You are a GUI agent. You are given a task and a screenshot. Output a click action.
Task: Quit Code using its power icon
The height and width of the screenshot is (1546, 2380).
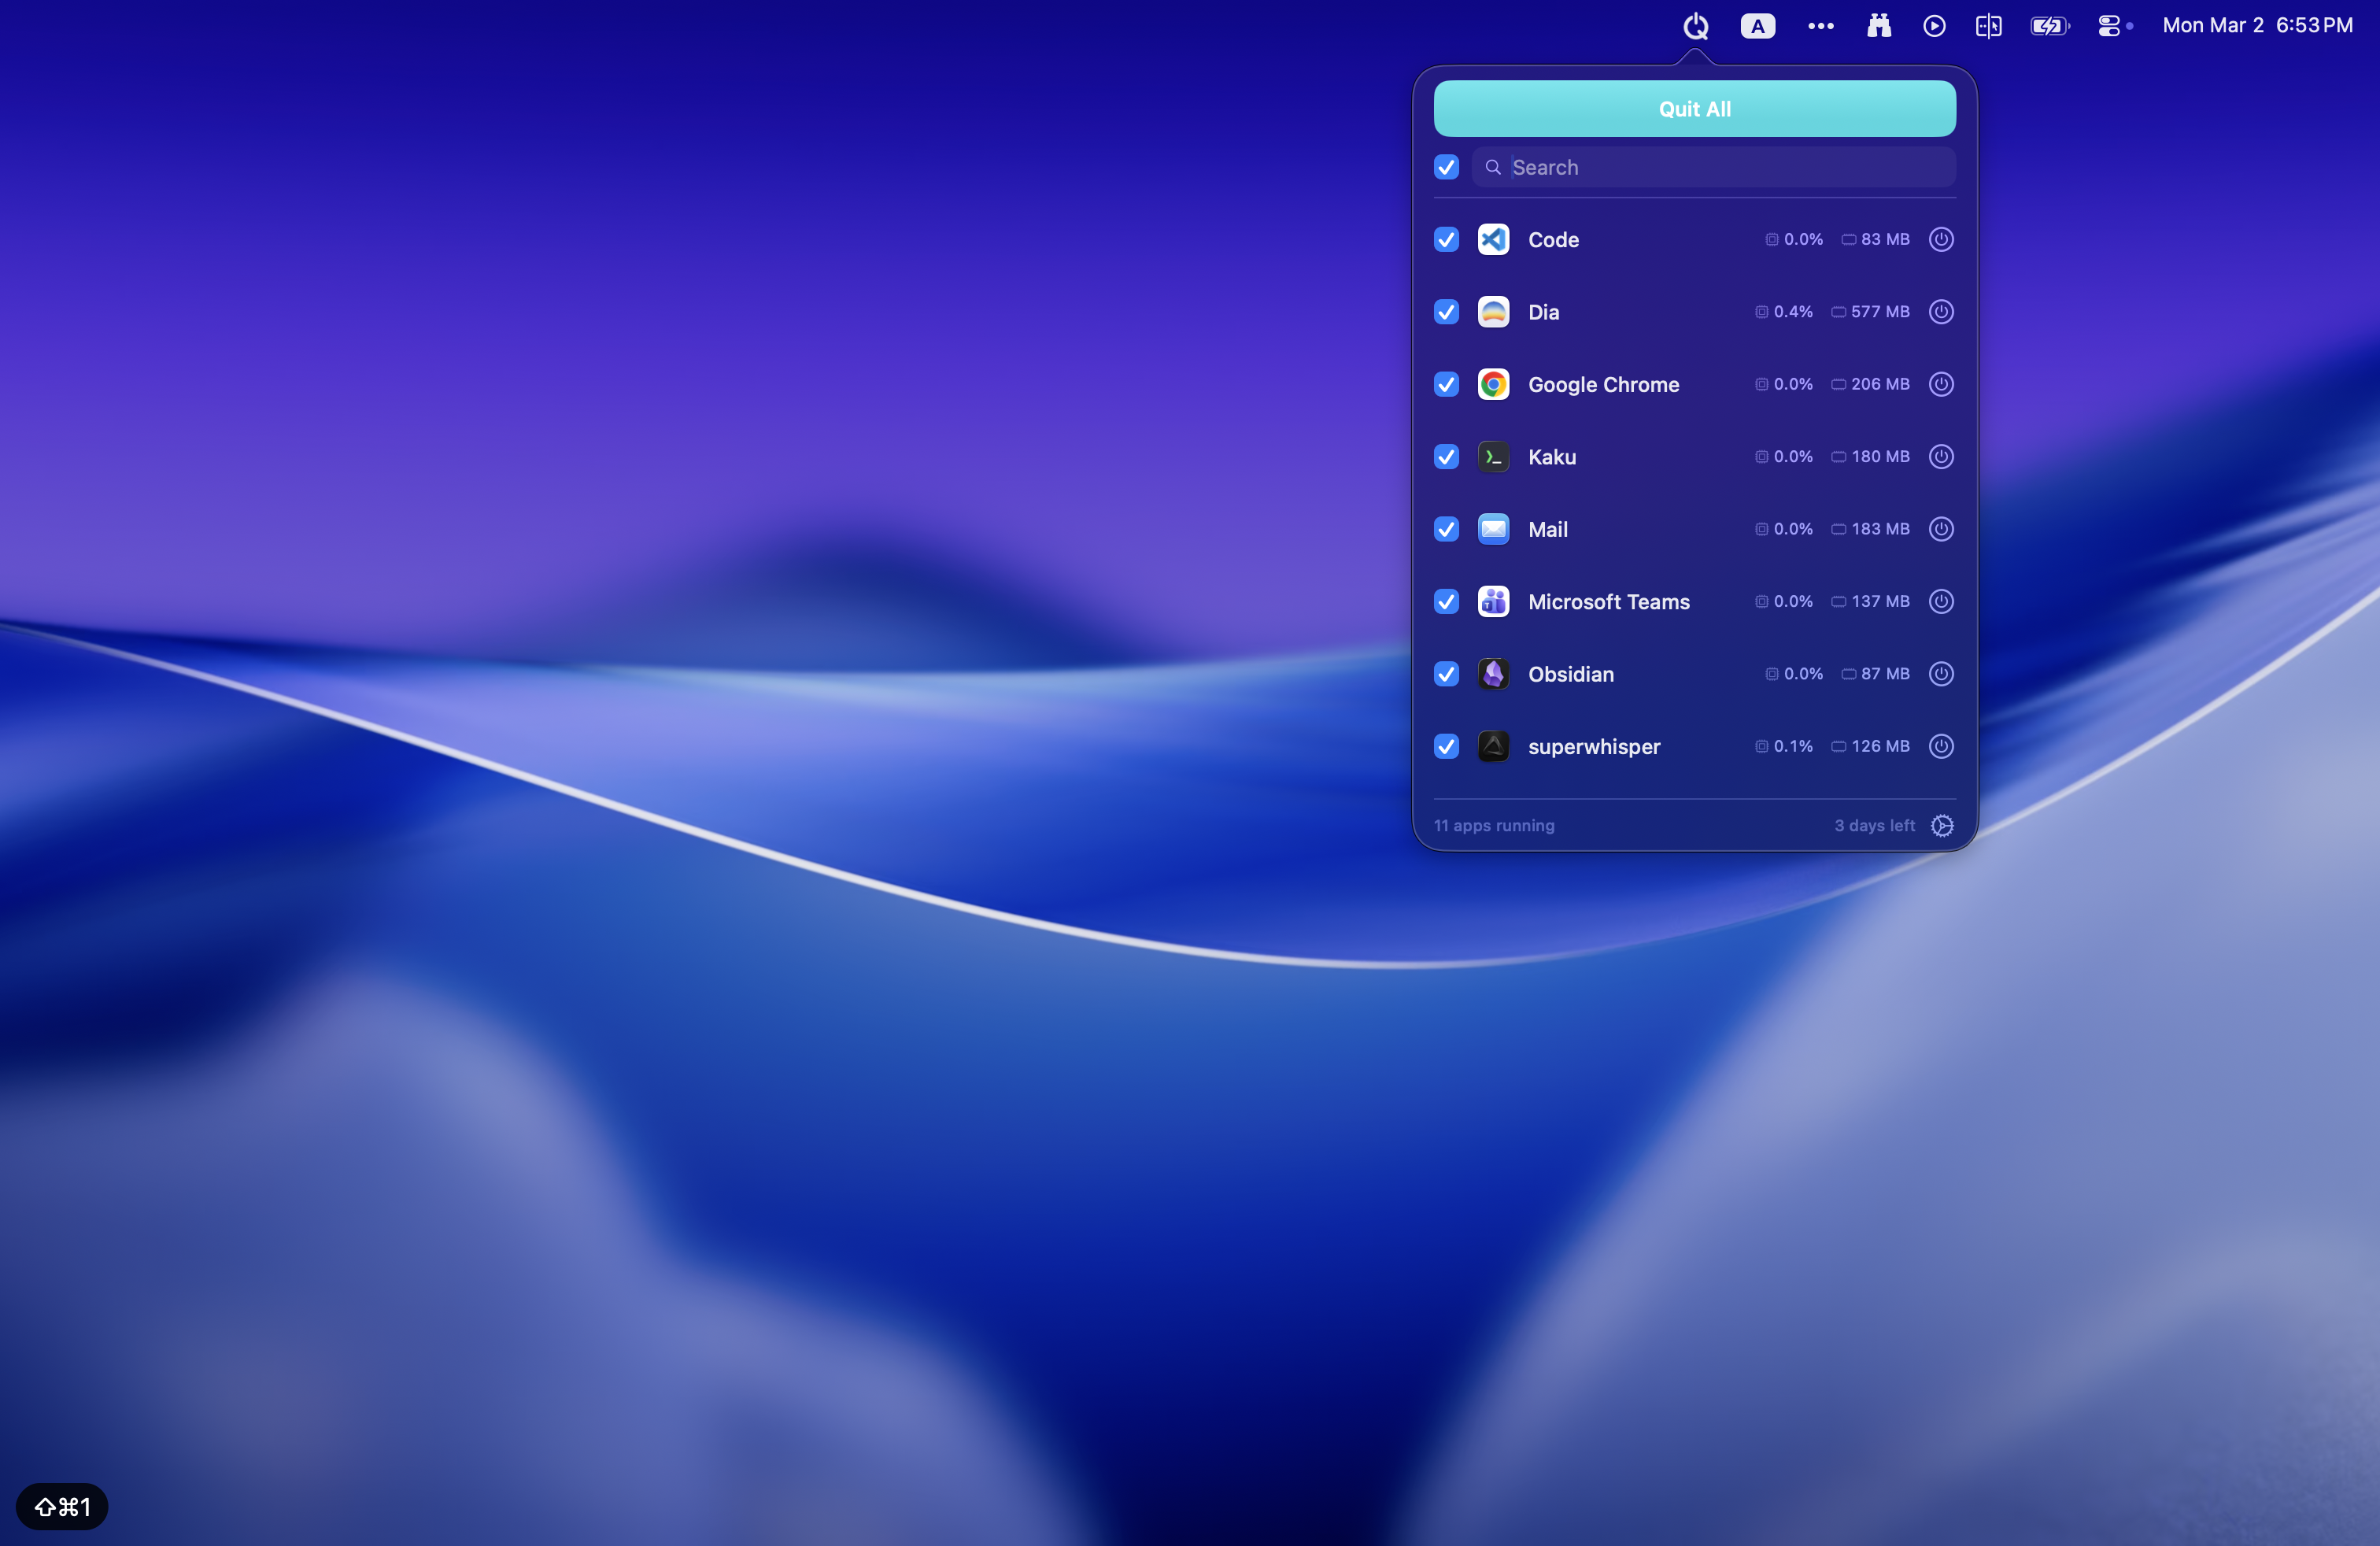[x=1941, y=239]
